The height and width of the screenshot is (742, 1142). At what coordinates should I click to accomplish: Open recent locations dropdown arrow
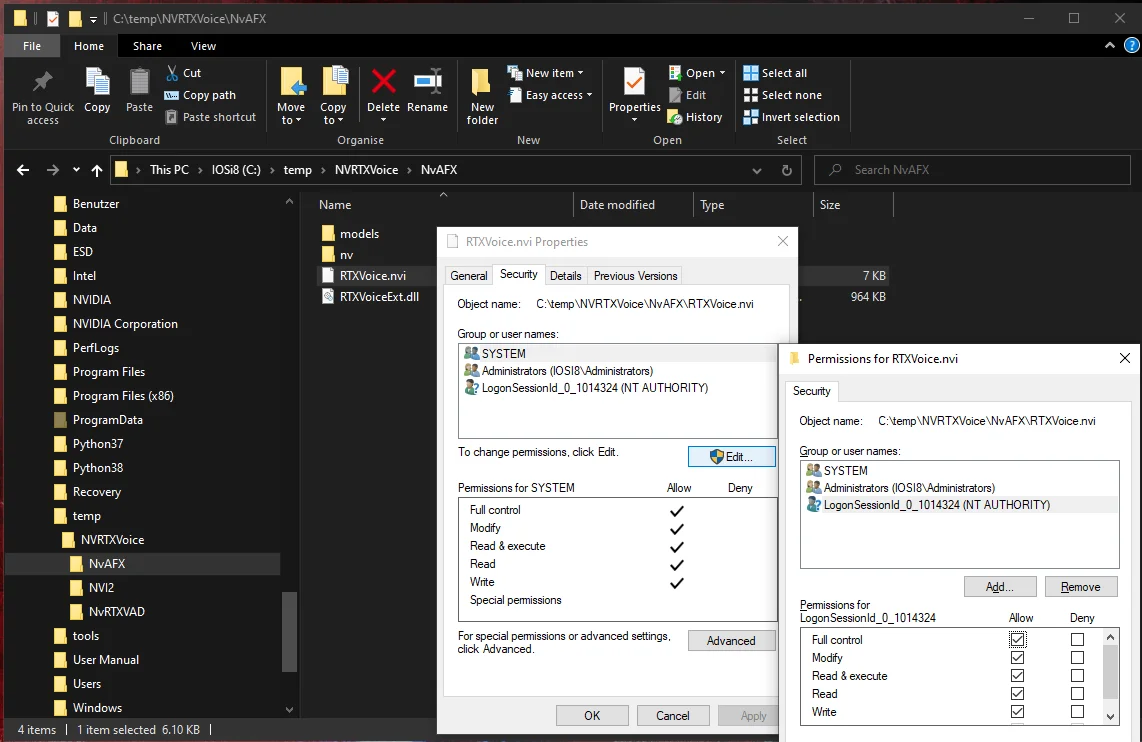[x=76, y=170]
